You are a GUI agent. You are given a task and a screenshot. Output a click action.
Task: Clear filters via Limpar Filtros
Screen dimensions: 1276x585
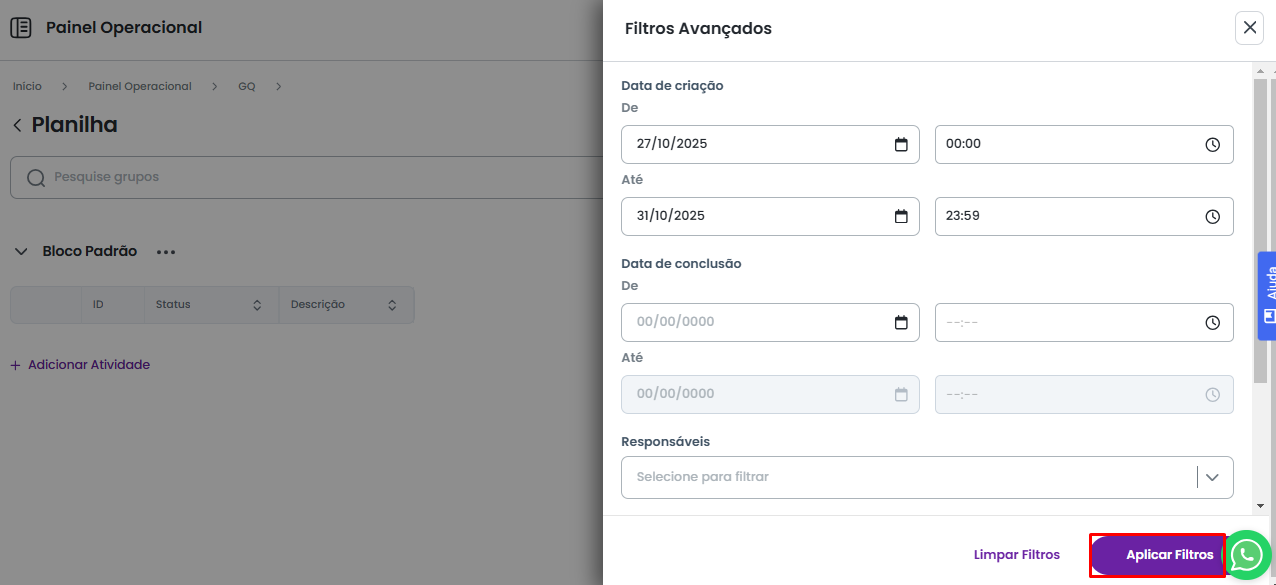click(x=1016, y=555)
